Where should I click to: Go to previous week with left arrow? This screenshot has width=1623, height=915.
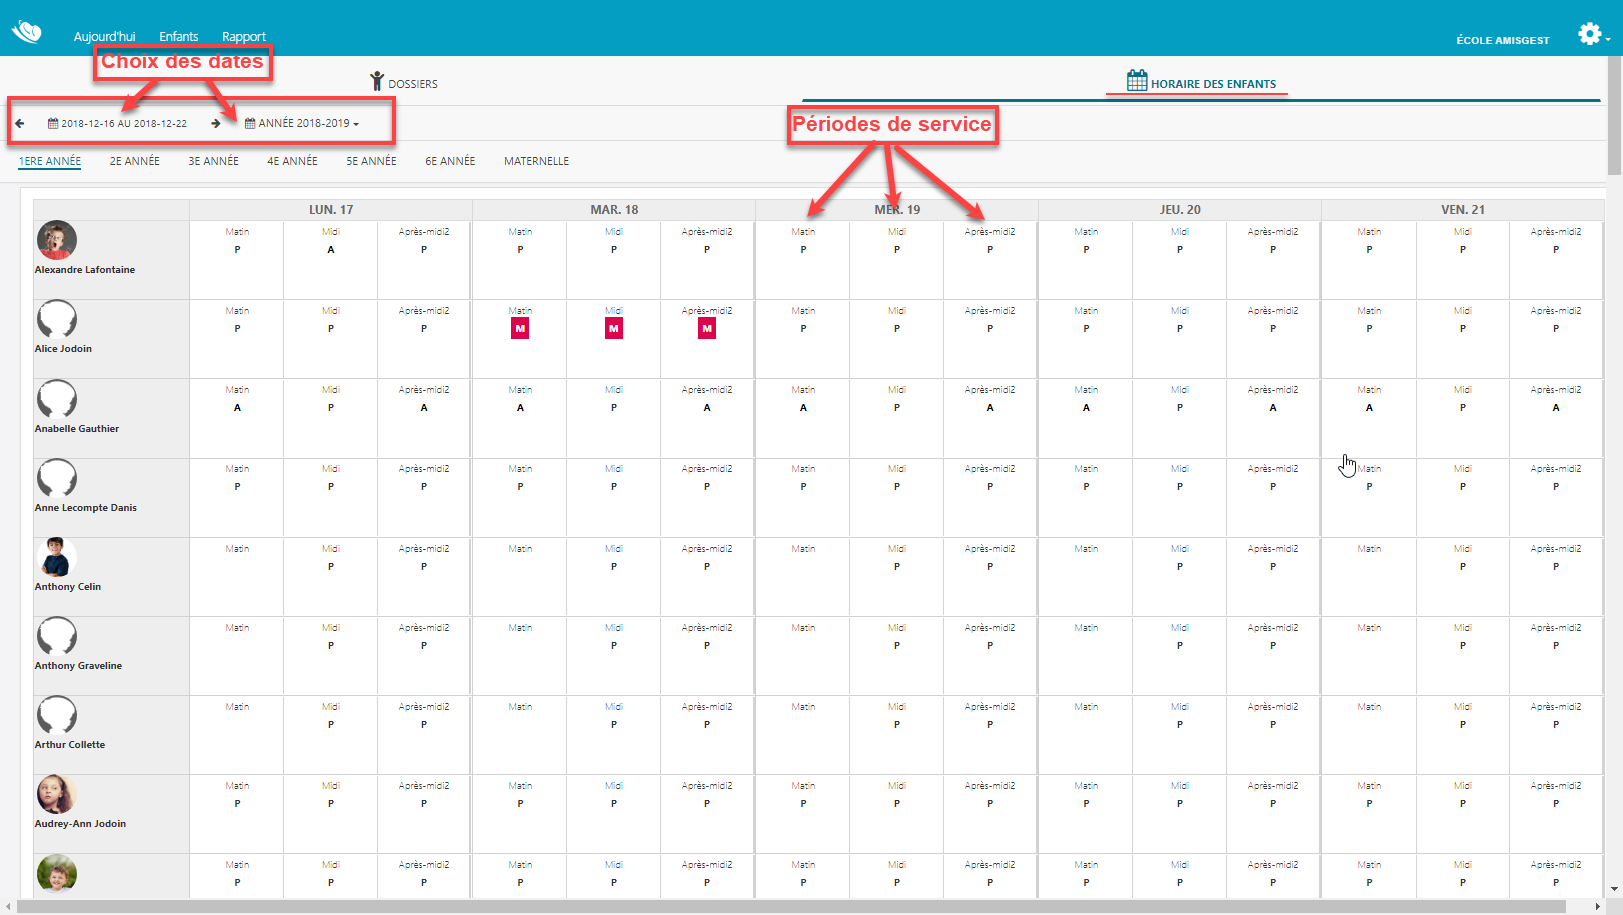pyautogui.click(x=19, y=124)
